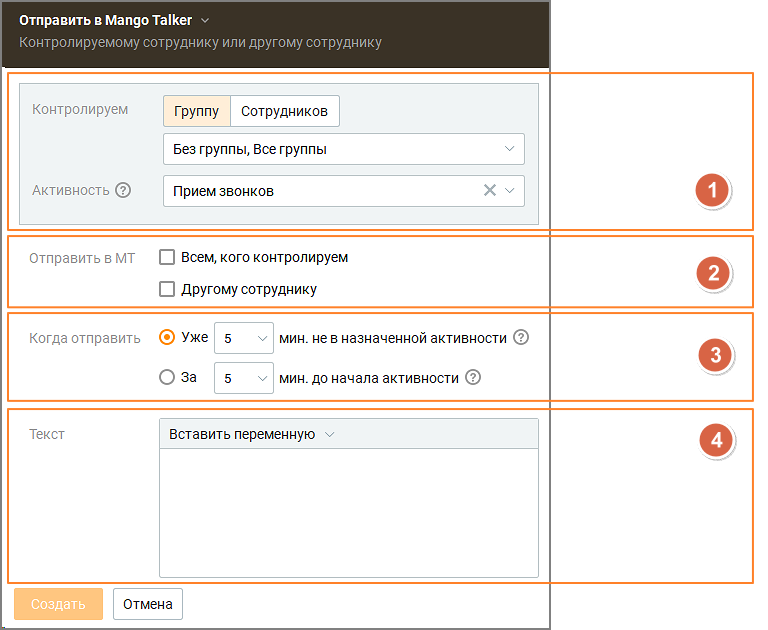The image size is (768, 630).
Task: Select the За radio button
Action: [167, 377]
